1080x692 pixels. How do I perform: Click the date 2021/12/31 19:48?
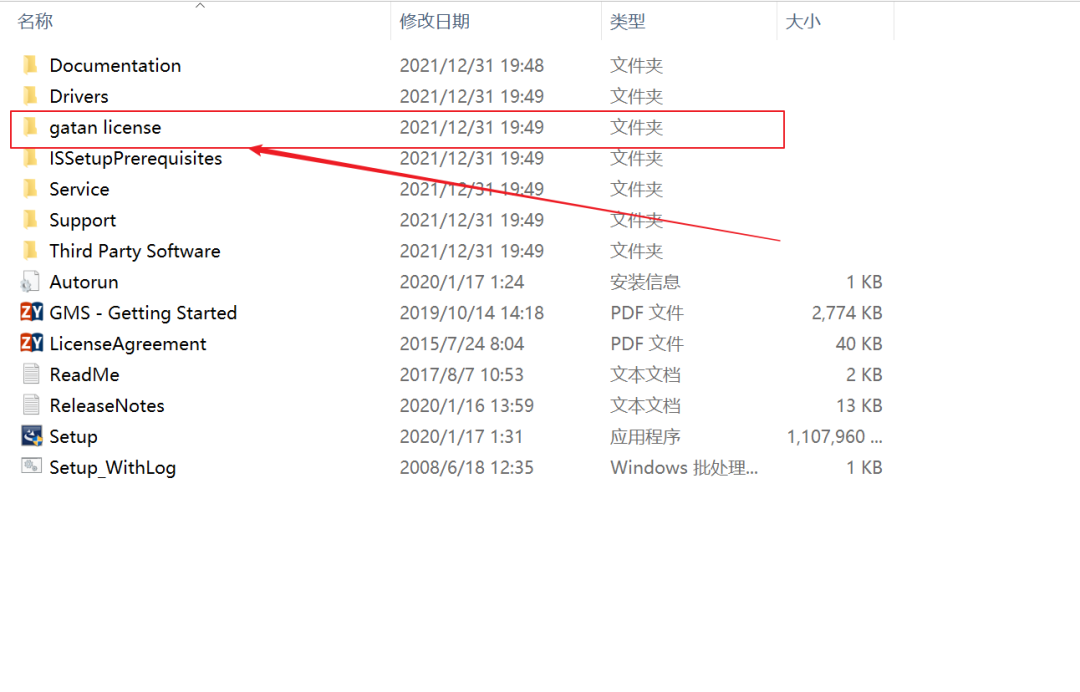(x=472, y=65)
